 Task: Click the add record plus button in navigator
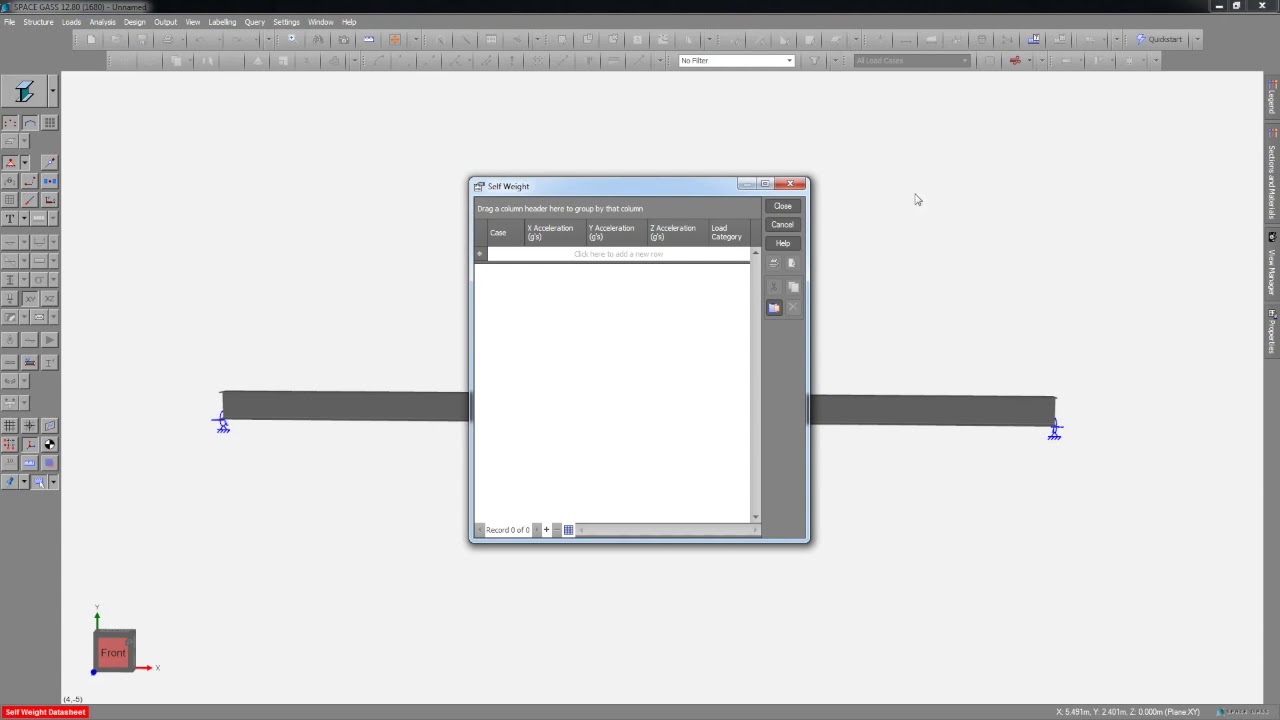(546, 530)
